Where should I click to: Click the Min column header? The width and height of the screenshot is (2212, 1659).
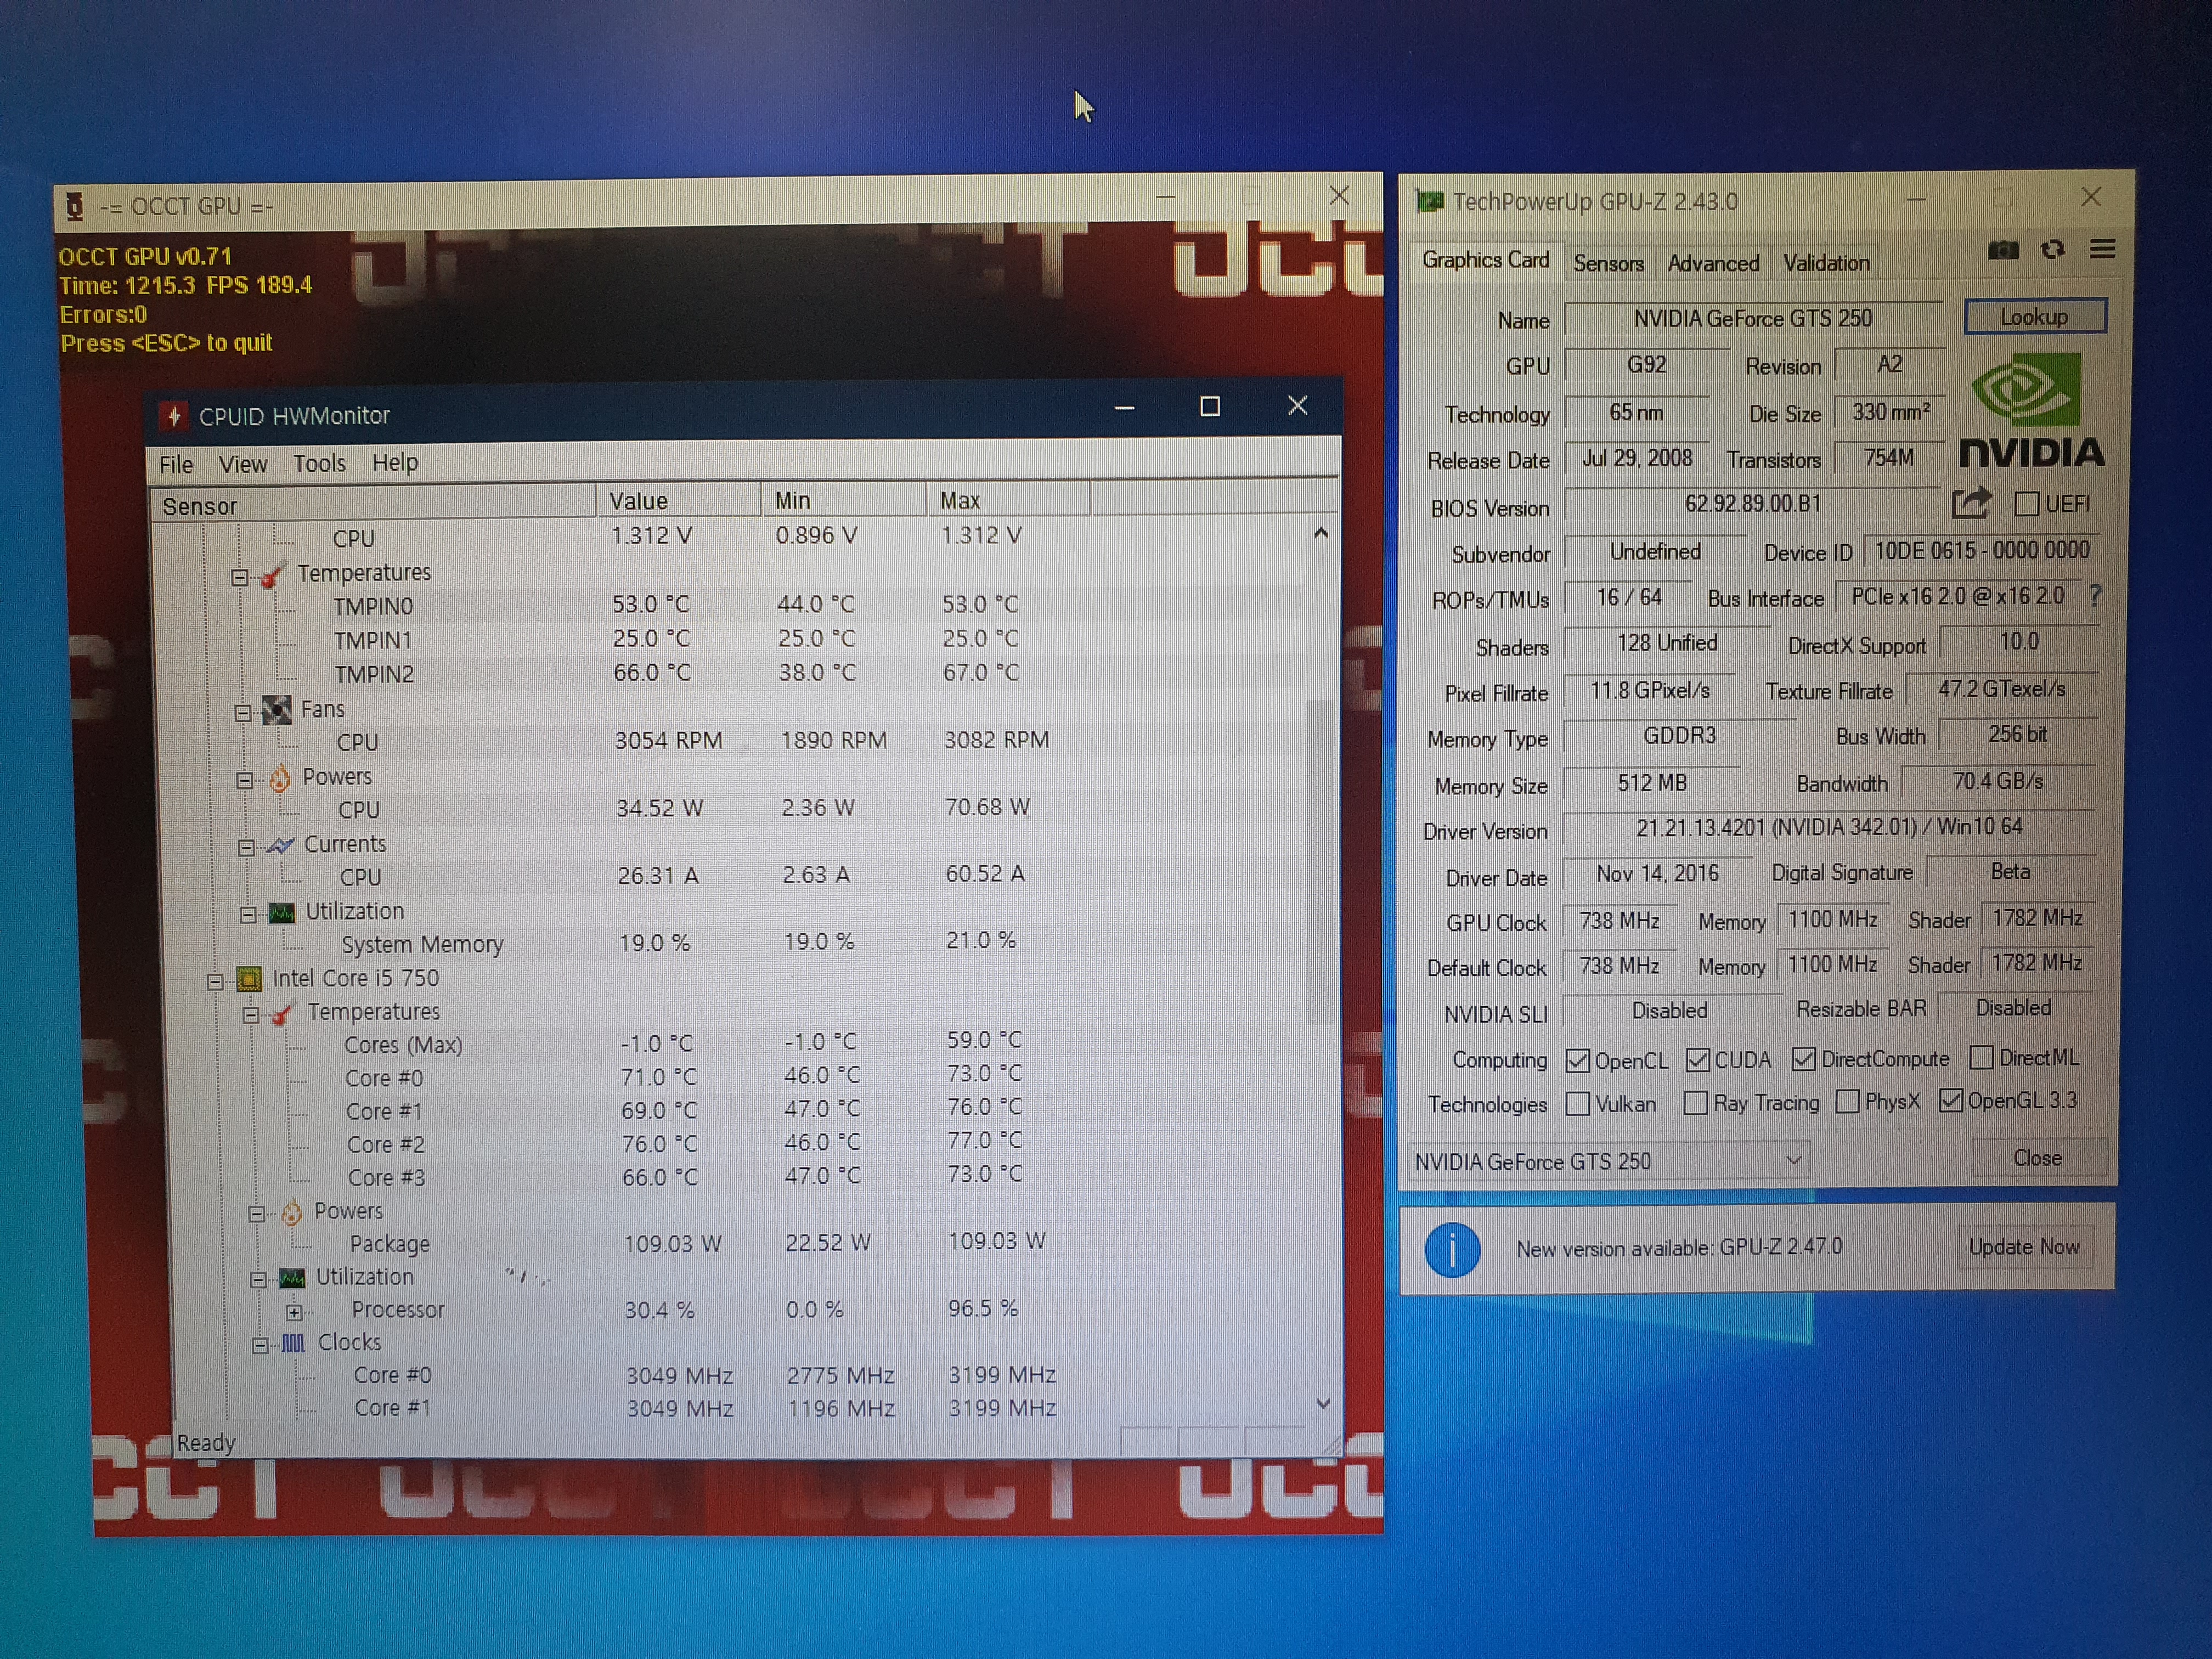pyautogui.click(x=843, y=500)
